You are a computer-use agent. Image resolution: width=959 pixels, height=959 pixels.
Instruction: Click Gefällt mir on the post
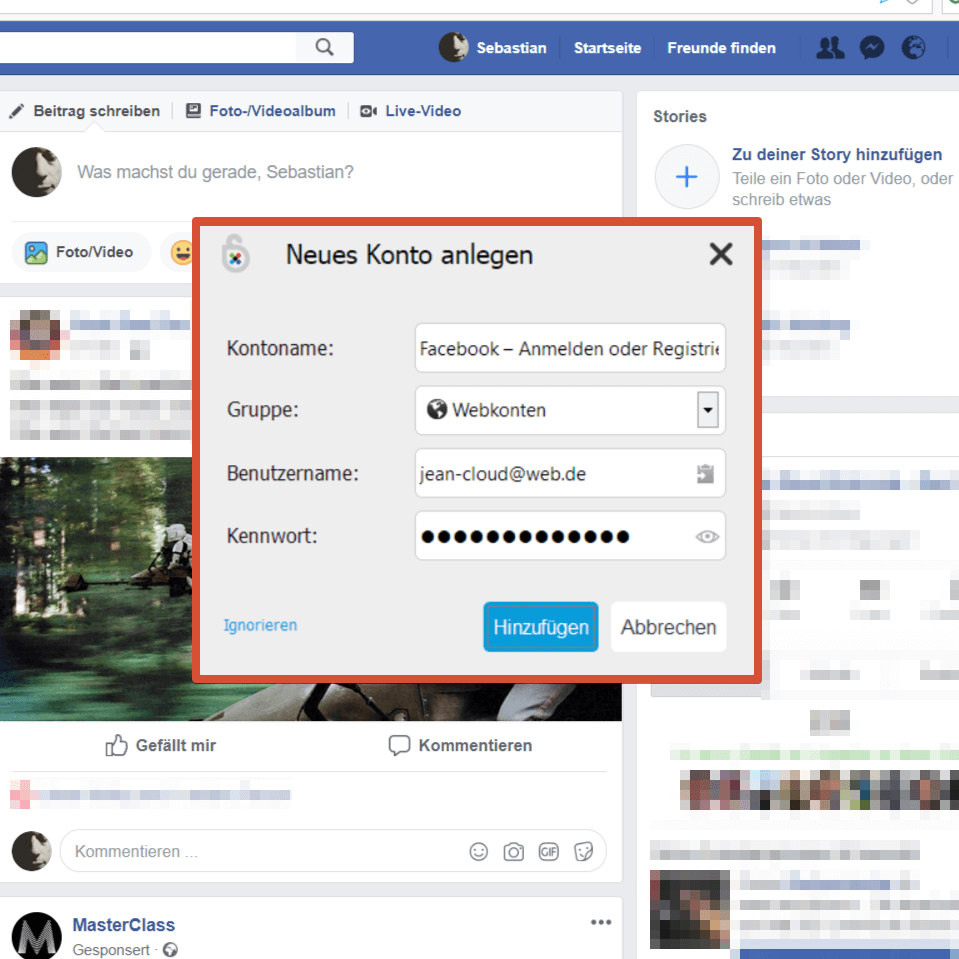(x=160, y=745)
